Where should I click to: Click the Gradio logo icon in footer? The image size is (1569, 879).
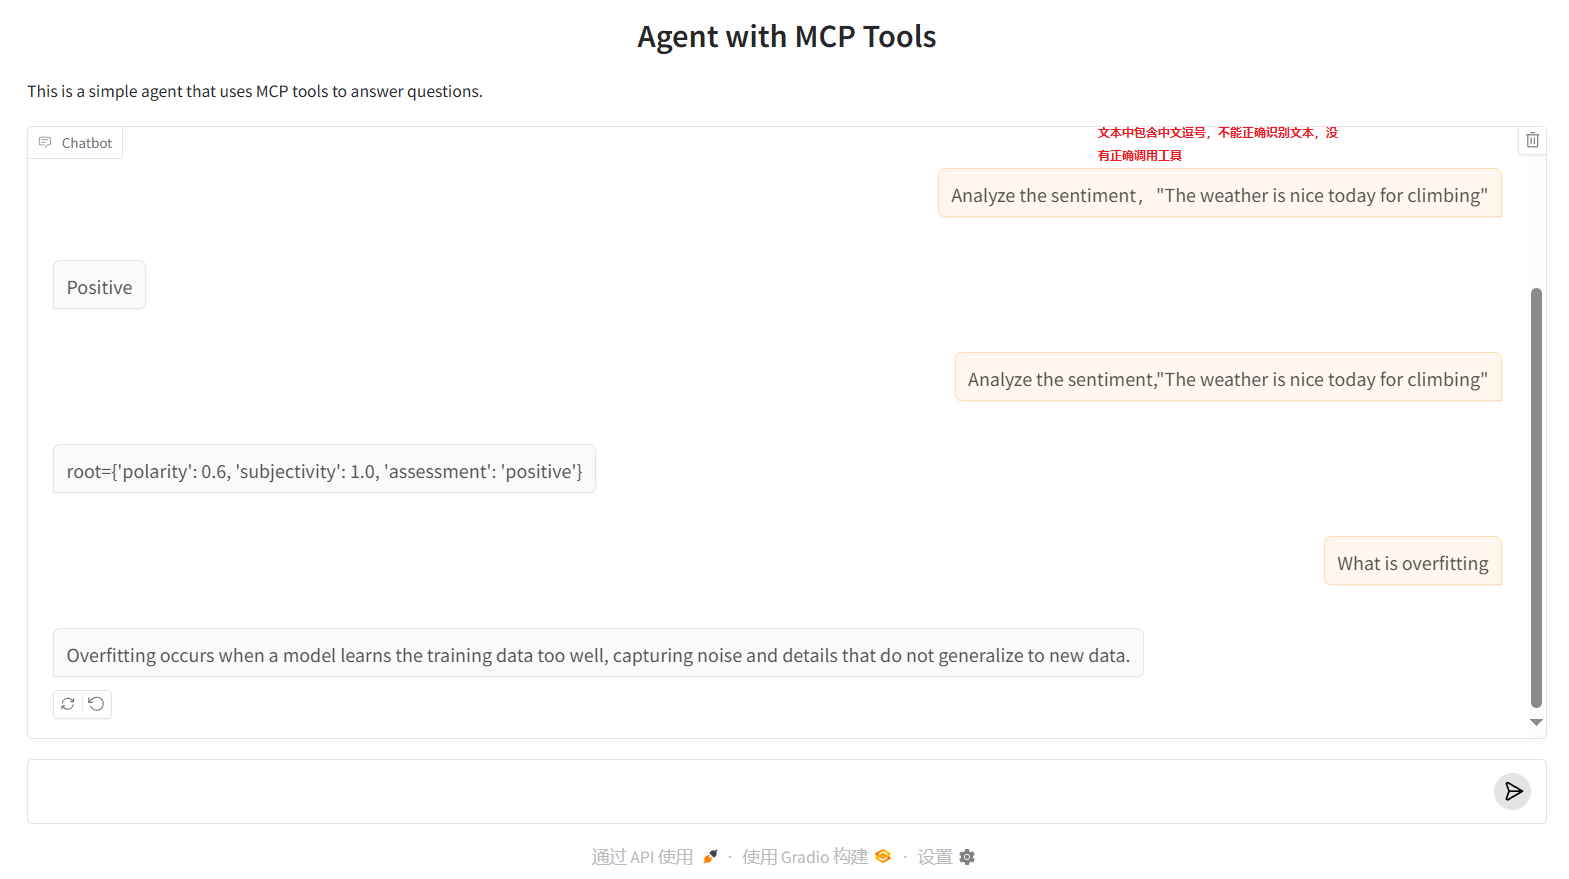tap(883, 857)
